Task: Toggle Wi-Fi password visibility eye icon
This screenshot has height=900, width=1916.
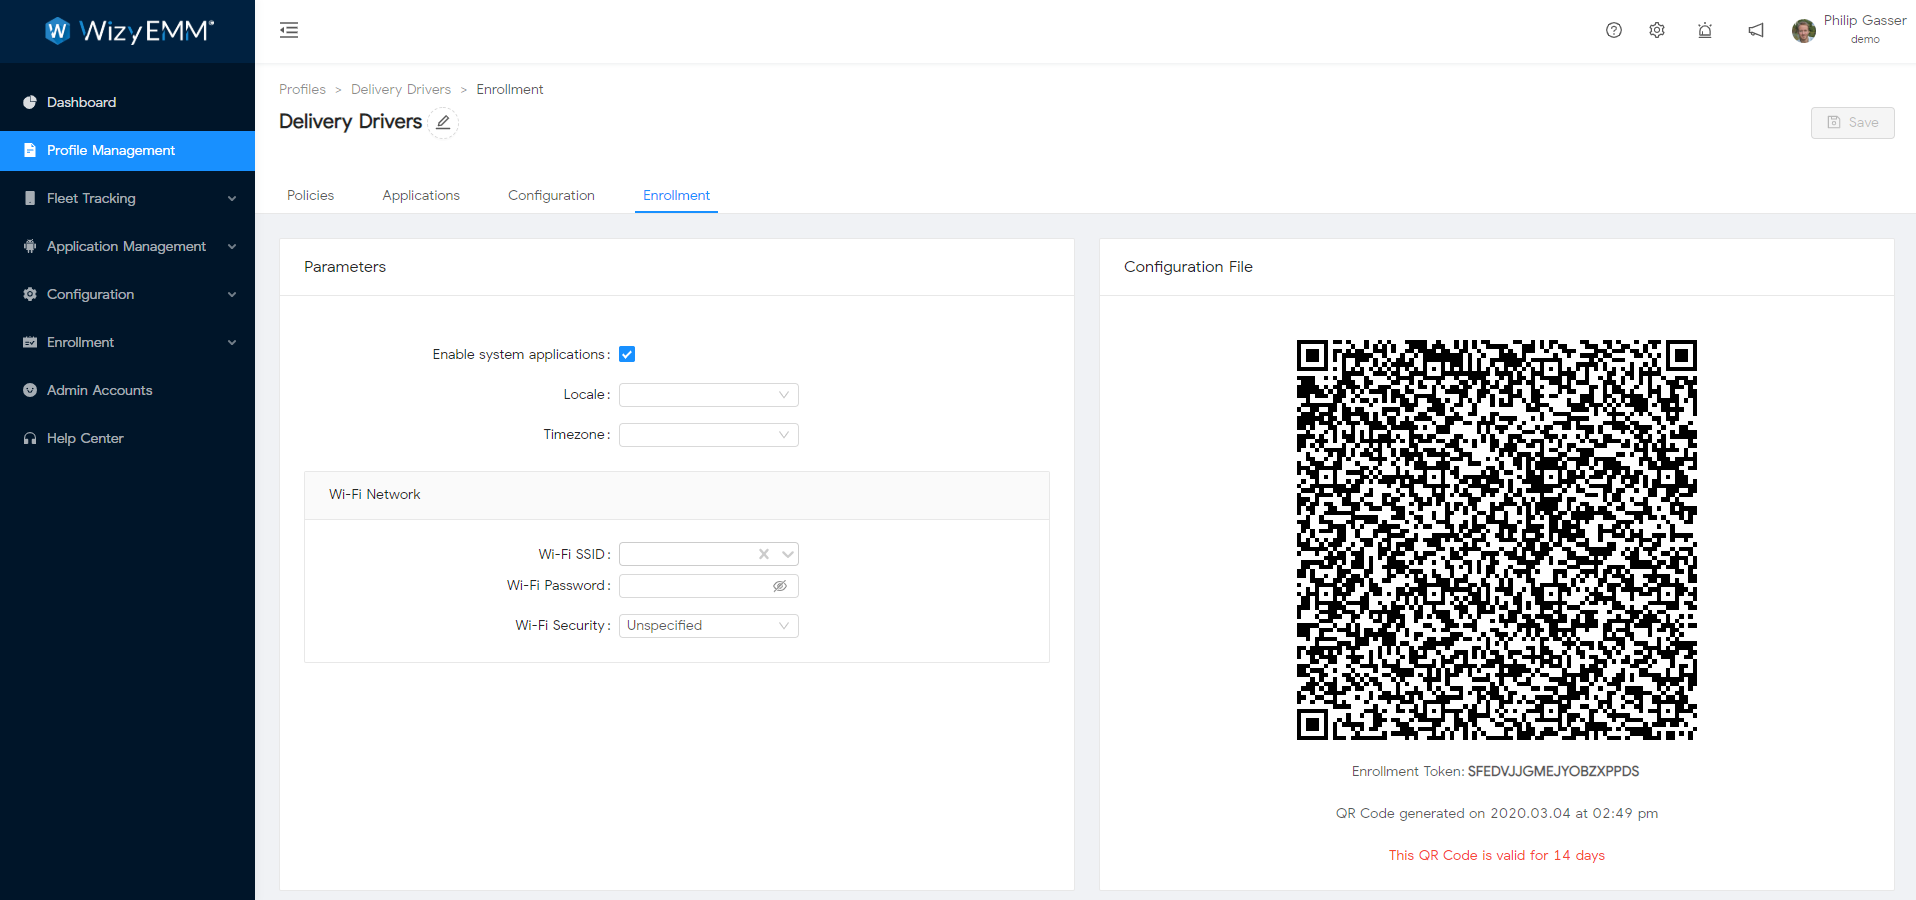Action: [780, 586]
